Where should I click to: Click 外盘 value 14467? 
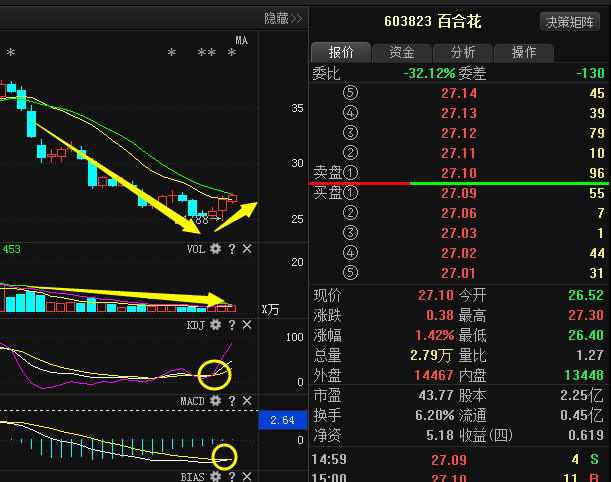(x=434, y=375)
